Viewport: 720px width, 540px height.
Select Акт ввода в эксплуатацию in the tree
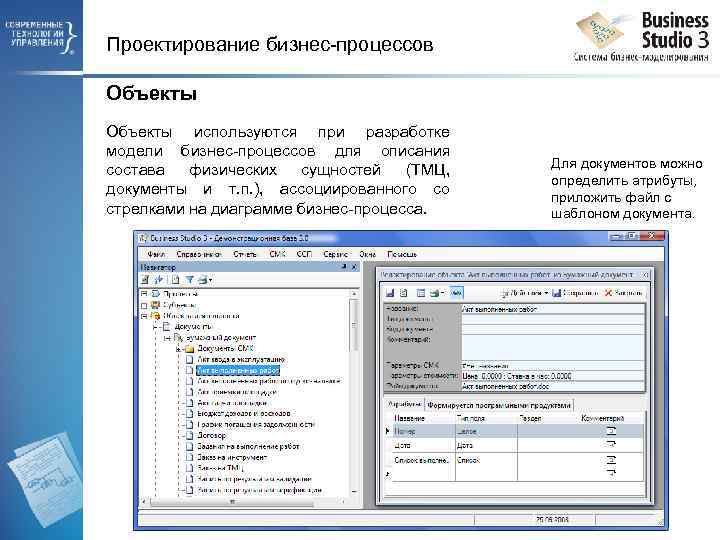tap(241, 360)
